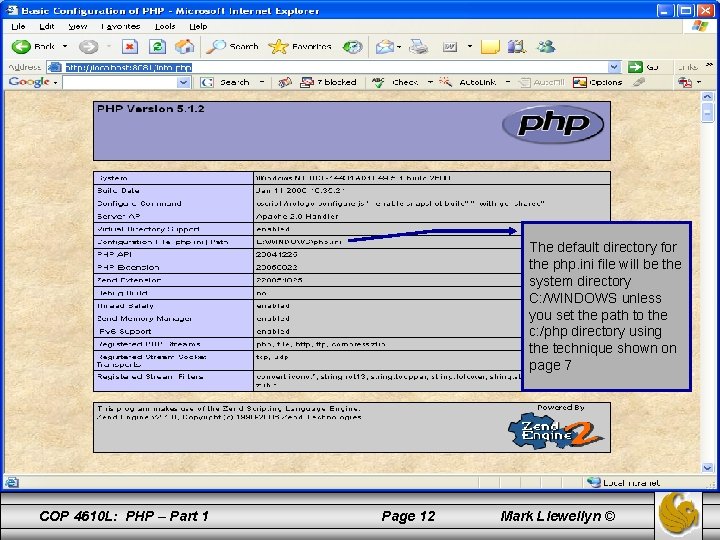Image resolution: width=720 pixels, height=540 pixels.
Task: Click the AutoLink toolbar button
Action: [x=468, y=82]
